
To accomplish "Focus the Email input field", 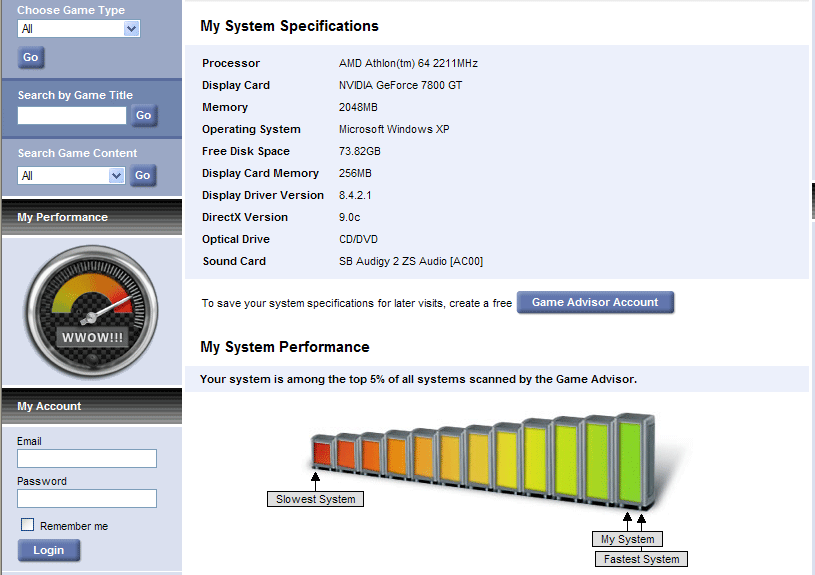I will [x=87, y=458].
